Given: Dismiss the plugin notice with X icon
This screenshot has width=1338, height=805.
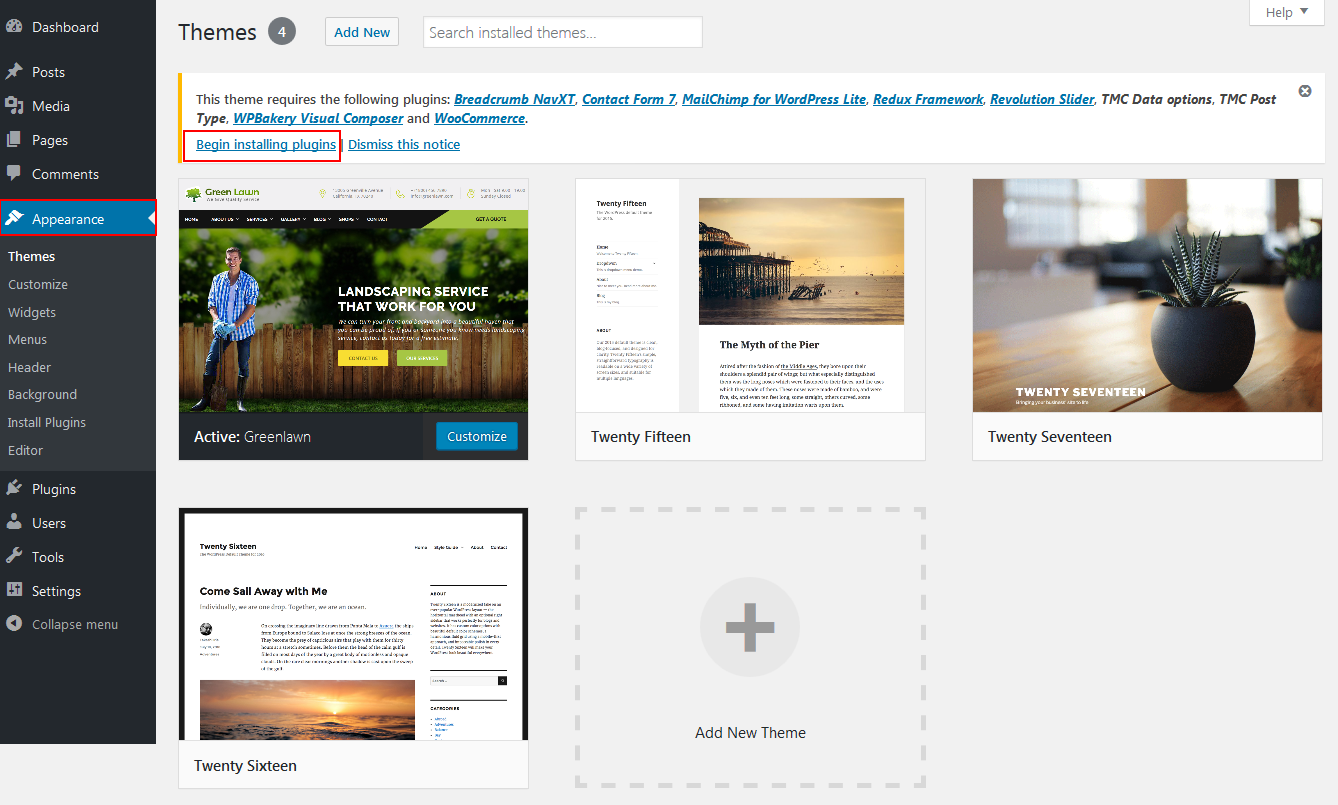Looking at the screenshot, I should (x=1305, y=91).
